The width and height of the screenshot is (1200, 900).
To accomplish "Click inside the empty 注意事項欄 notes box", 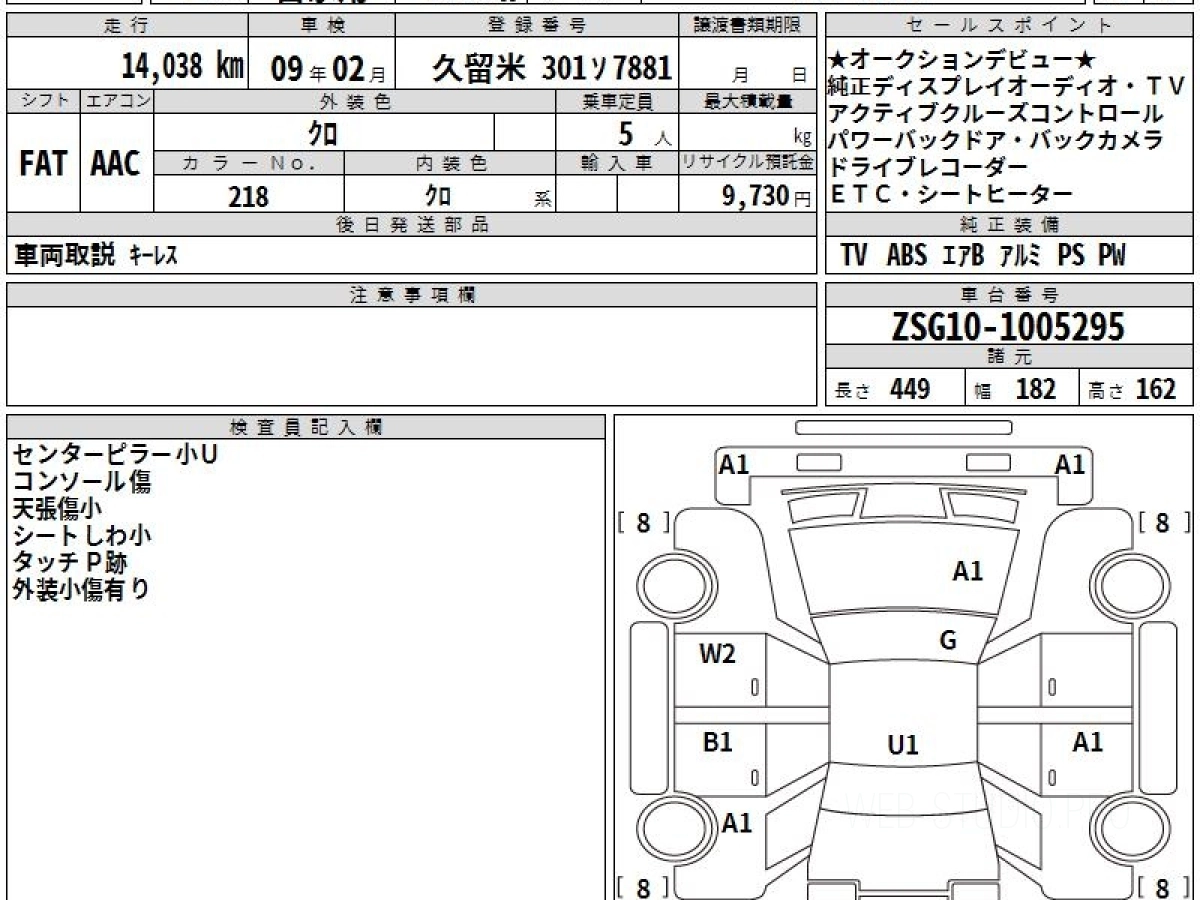I will tap(412, 356).
